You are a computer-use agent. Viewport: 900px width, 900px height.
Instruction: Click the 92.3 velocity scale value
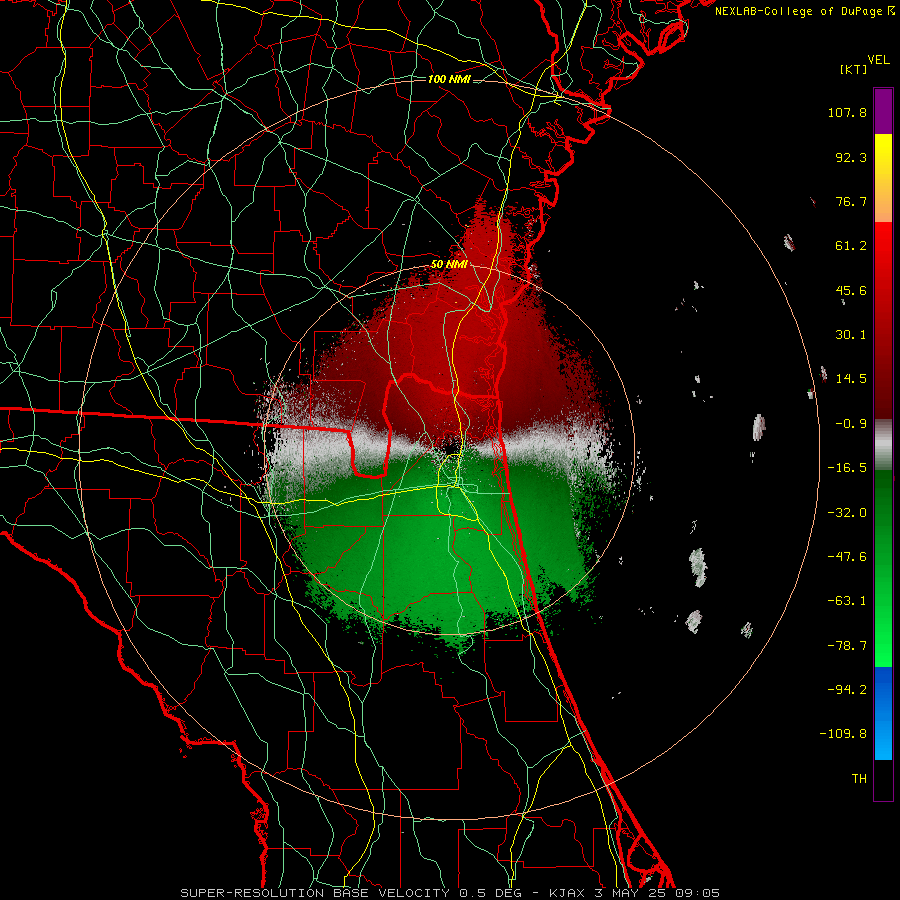(x=851, y=157)
